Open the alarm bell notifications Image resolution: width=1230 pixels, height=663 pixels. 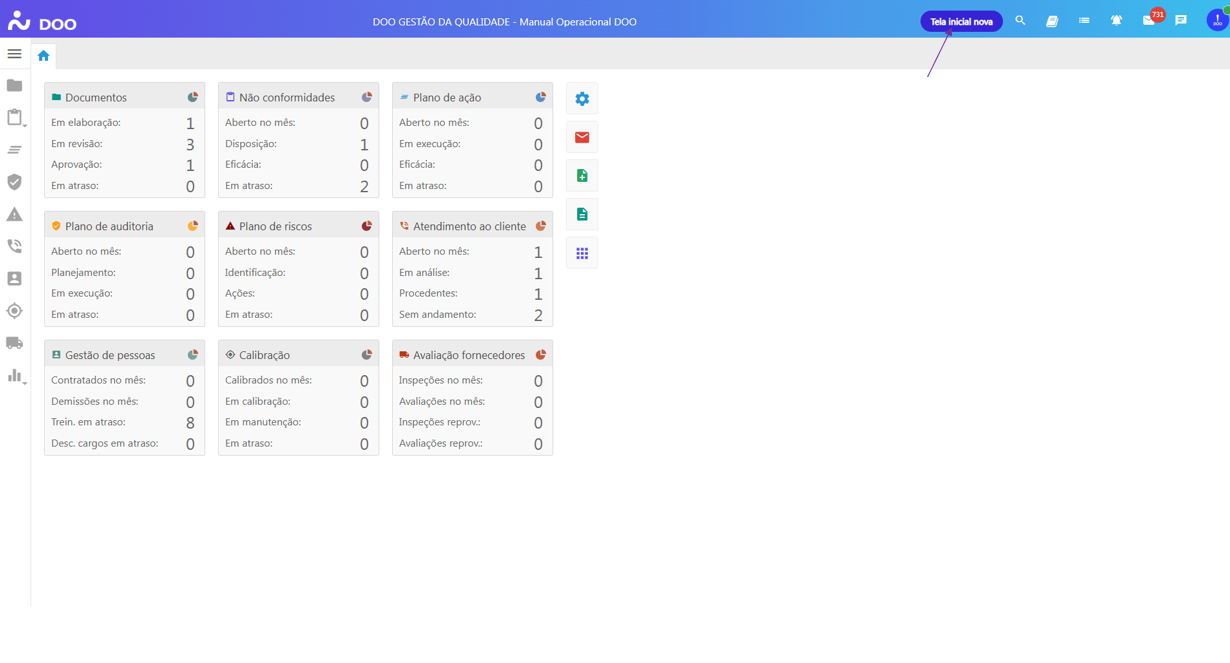click(x=1116, y=20)
